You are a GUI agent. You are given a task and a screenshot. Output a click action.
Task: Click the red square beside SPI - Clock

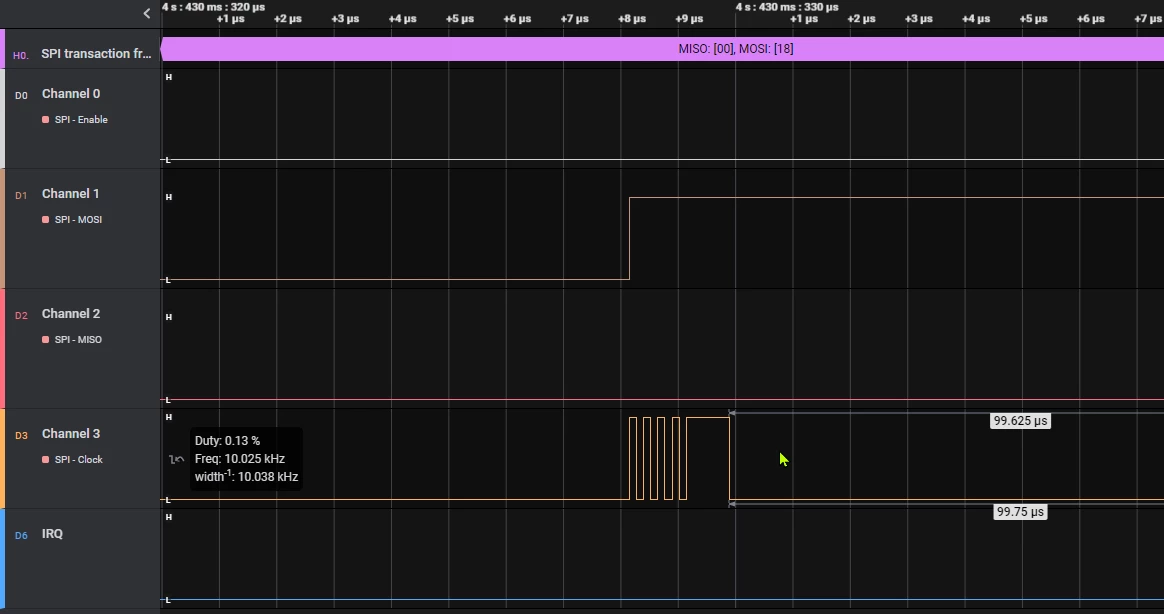pyautogui.click(x=46, y=460)
